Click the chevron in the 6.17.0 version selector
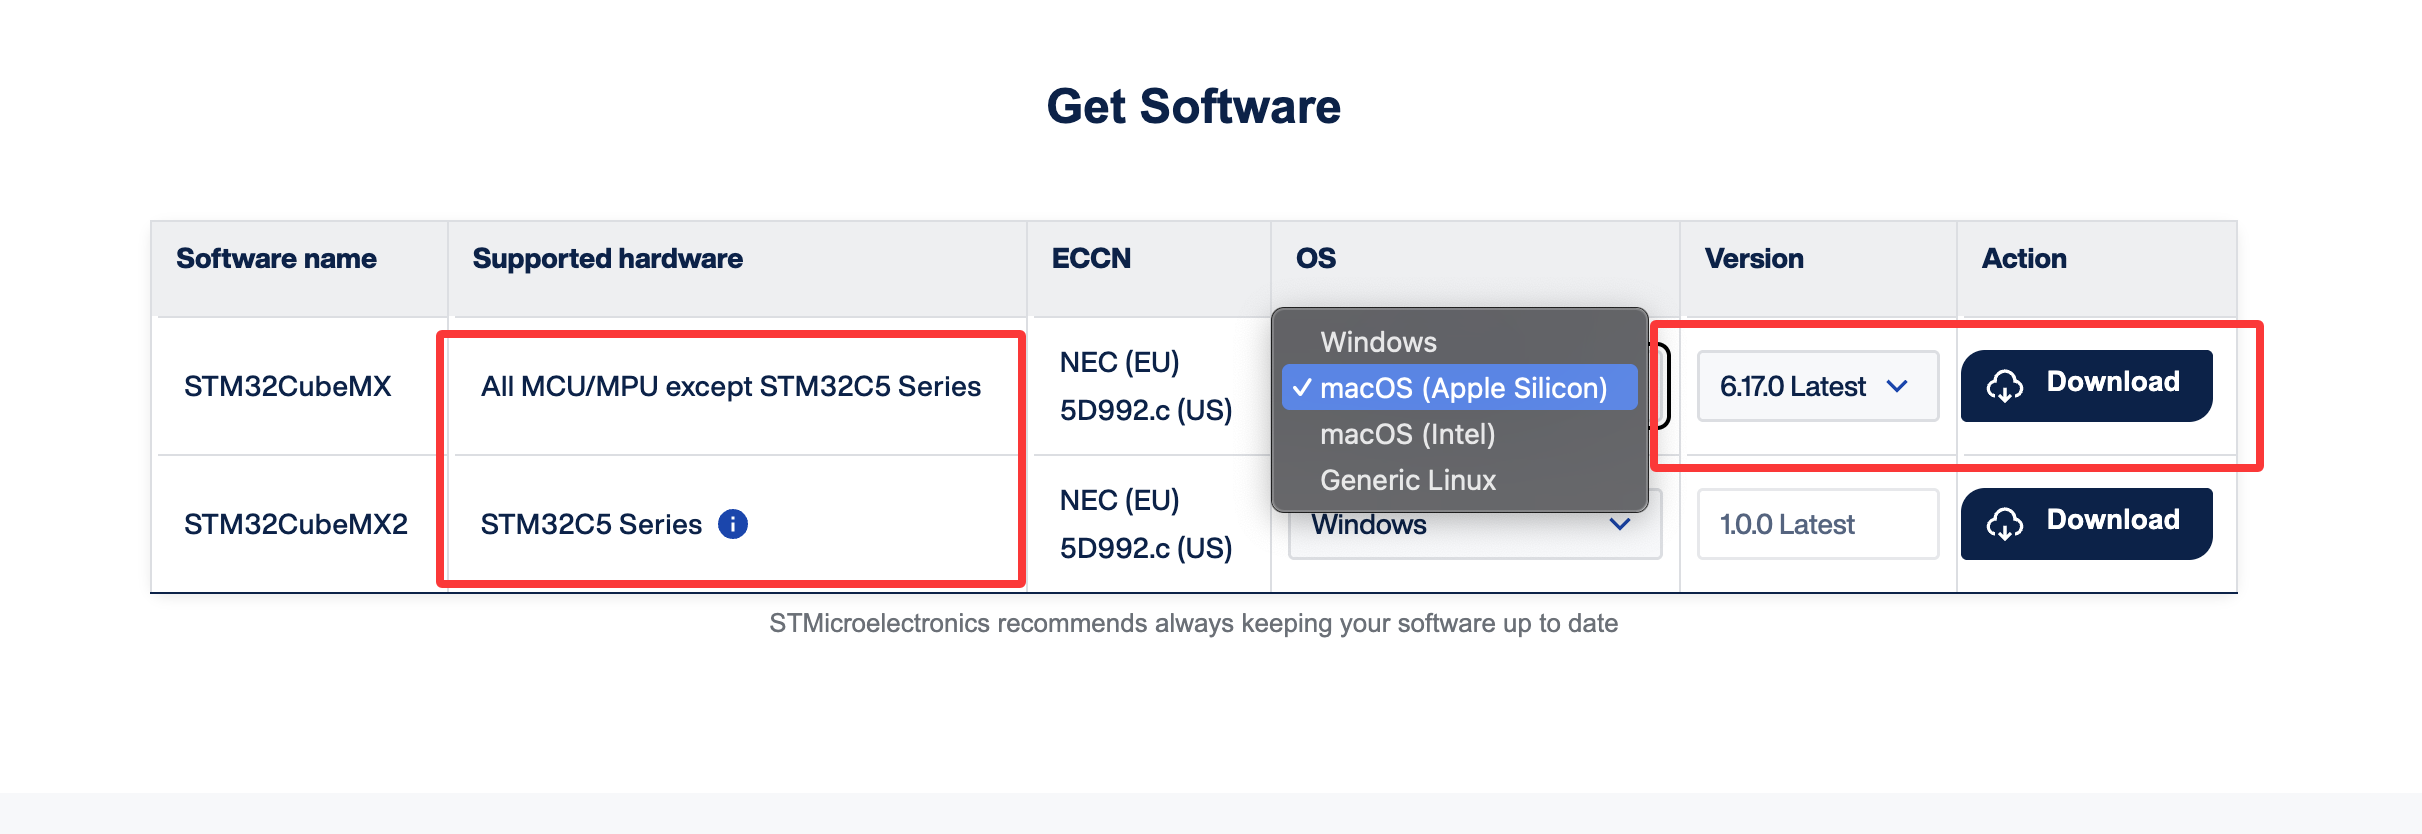The image size is (2422, 834). click(1897, 386)
